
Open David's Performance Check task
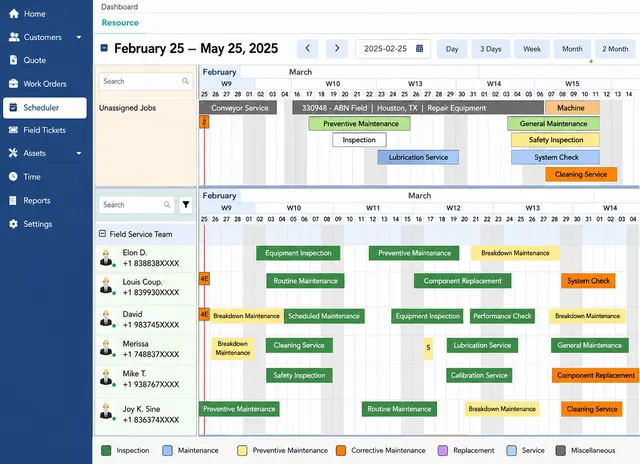point(502,316)
